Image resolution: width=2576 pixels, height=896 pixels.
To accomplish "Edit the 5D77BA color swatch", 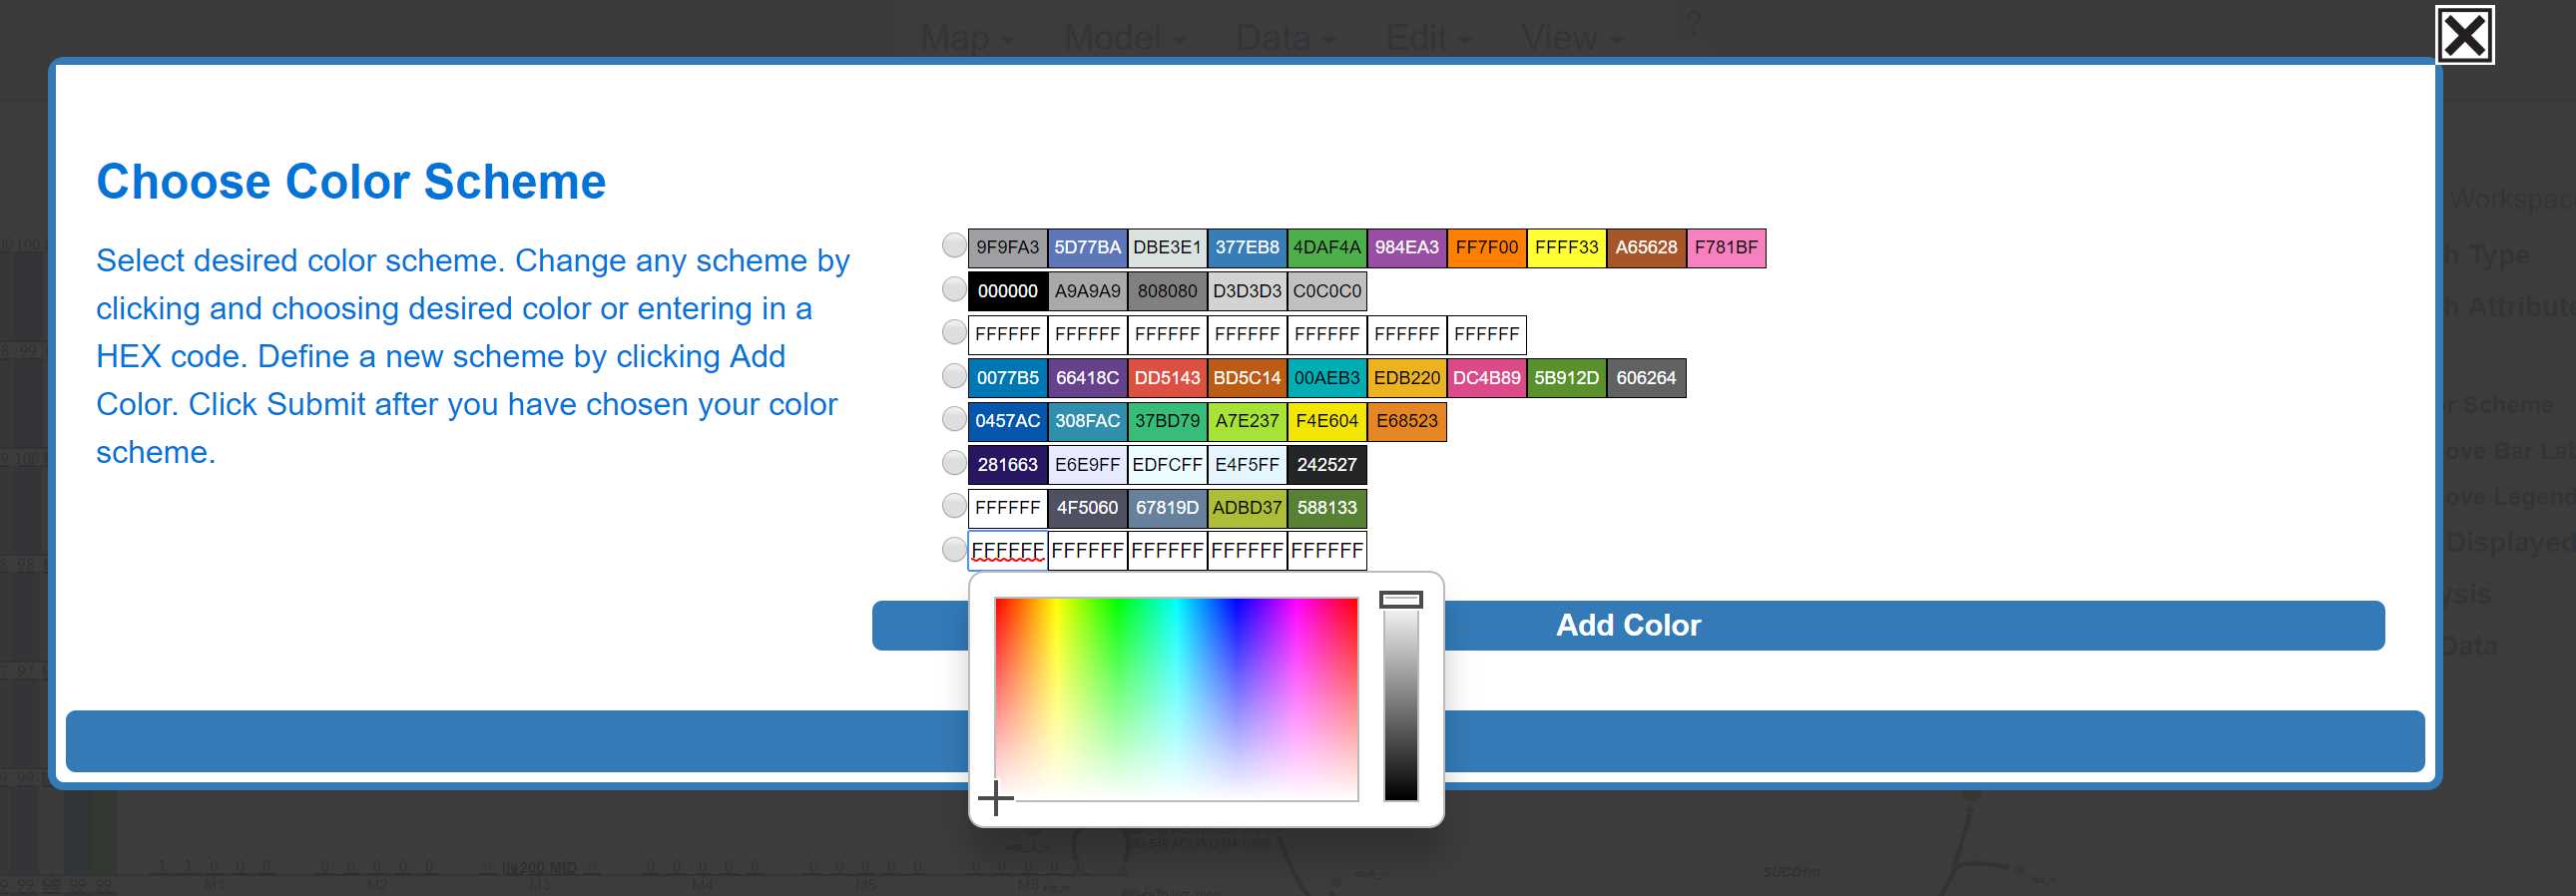I will coord(1088,248).
